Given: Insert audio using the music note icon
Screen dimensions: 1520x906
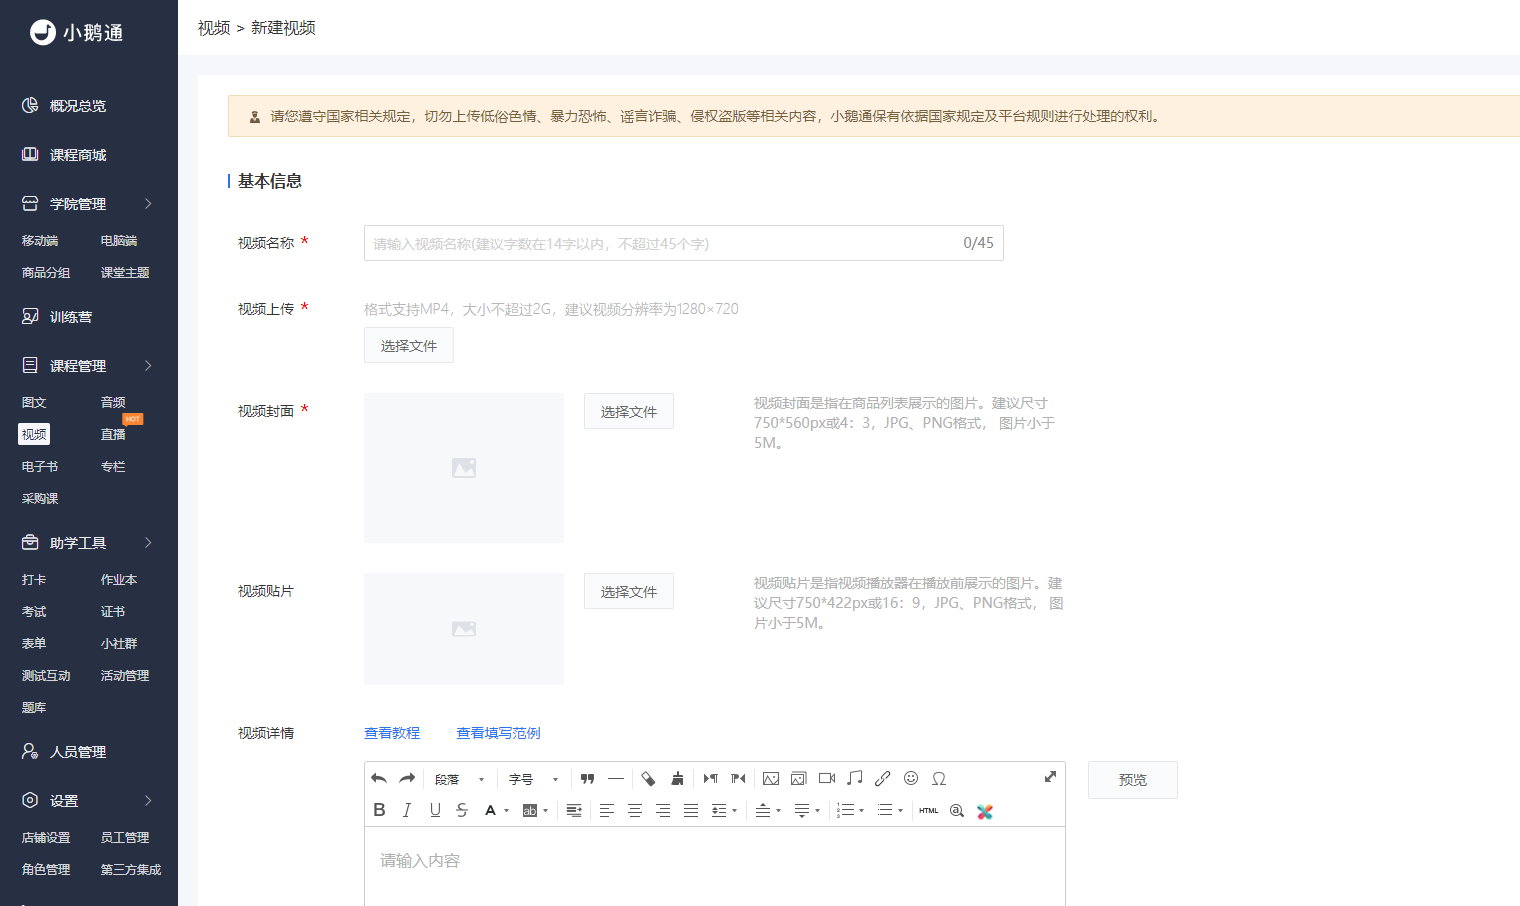Looking at the screenshot, I should coord(855,779).
